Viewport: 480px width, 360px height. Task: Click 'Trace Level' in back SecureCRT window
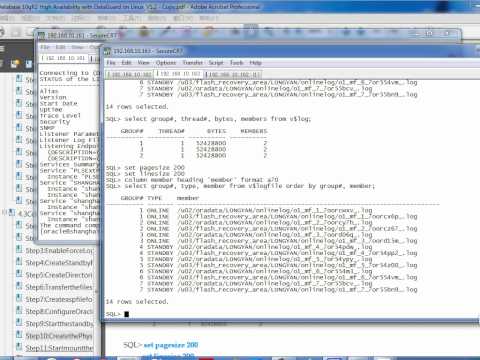(x=60, y=116)
